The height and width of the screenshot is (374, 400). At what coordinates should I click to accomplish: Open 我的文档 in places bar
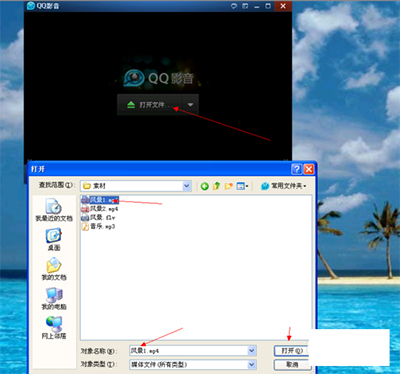coord(54,269)
